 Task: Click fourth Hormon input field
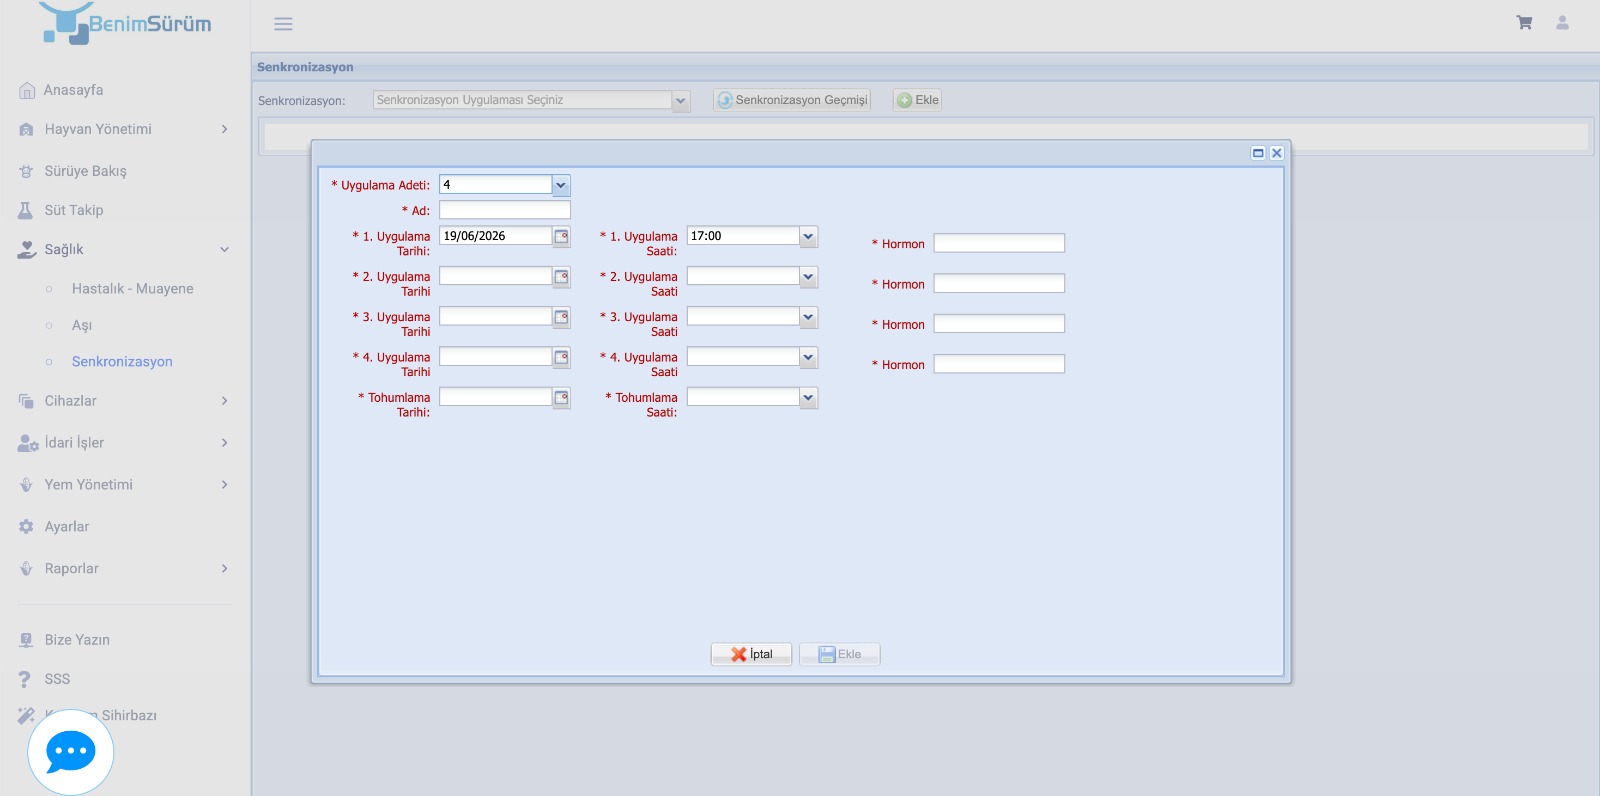[999, 364]
